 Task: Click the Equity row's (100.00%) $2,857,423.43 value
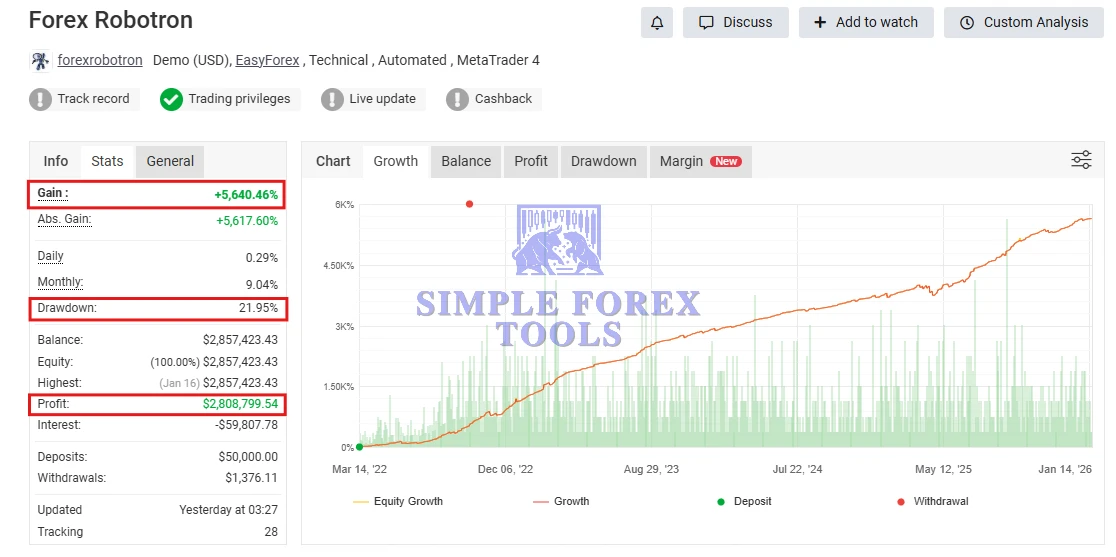[214, 362]
